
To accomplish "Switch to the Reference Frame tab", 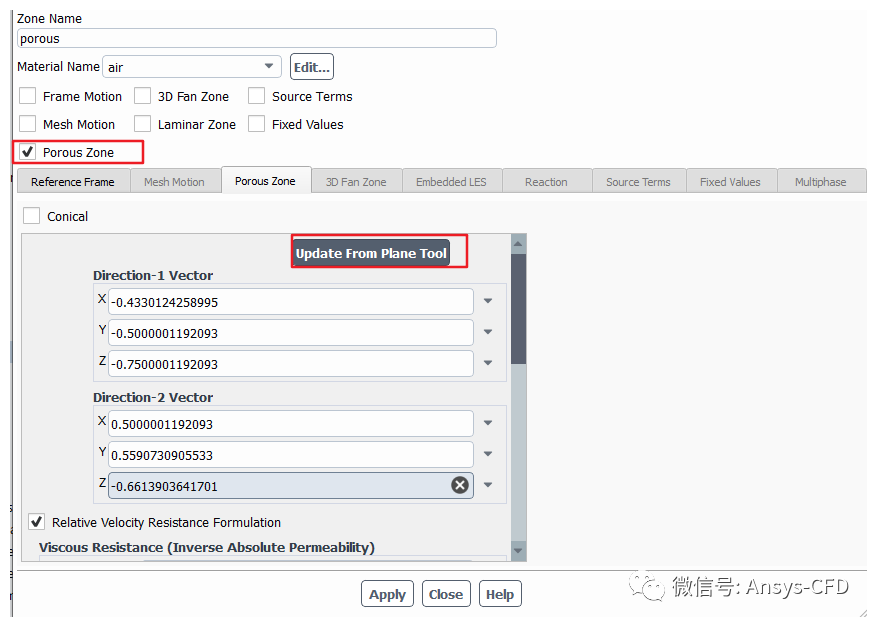I will point(73,182).
